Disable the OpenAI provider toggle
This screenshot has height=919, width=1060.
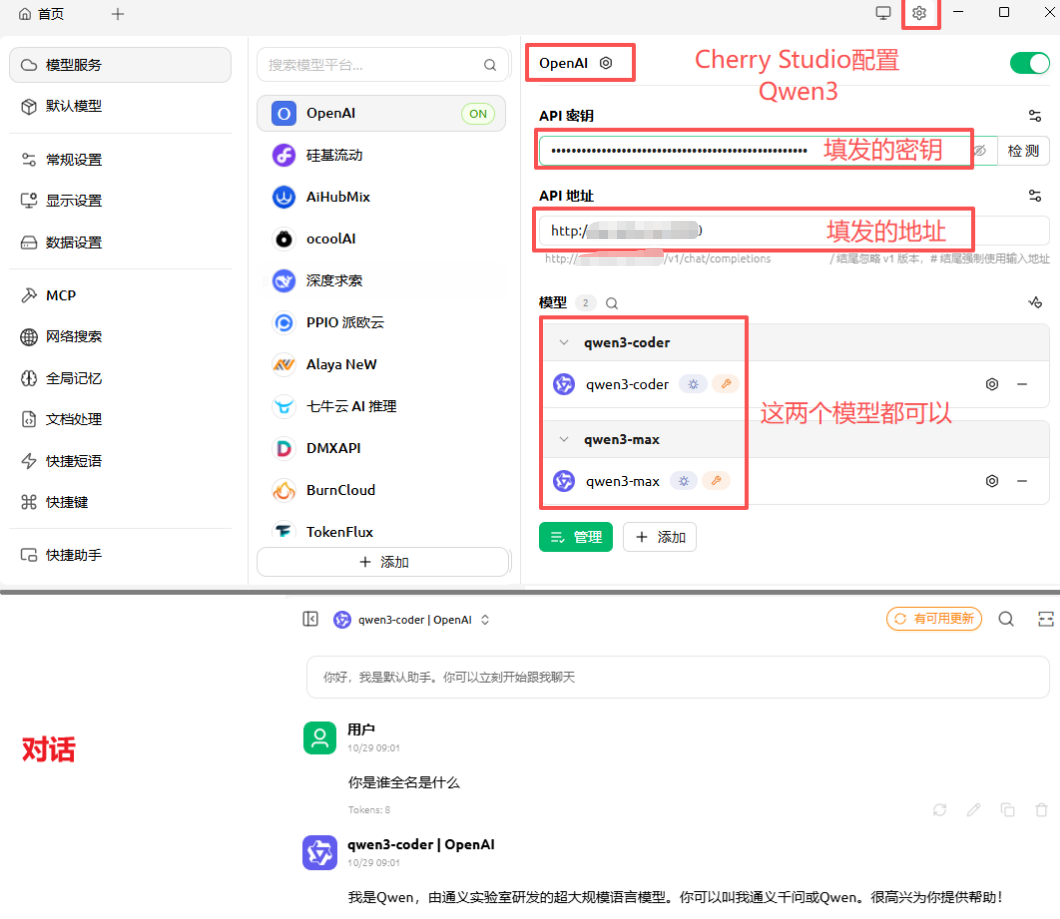click(1029, 62)
